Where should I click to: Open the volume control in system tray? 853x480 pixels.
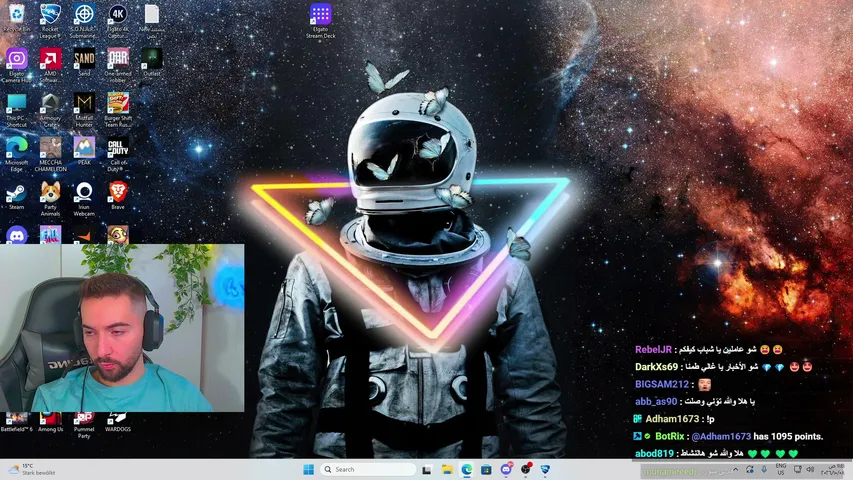pyautogui.click(x=810, y=469)
